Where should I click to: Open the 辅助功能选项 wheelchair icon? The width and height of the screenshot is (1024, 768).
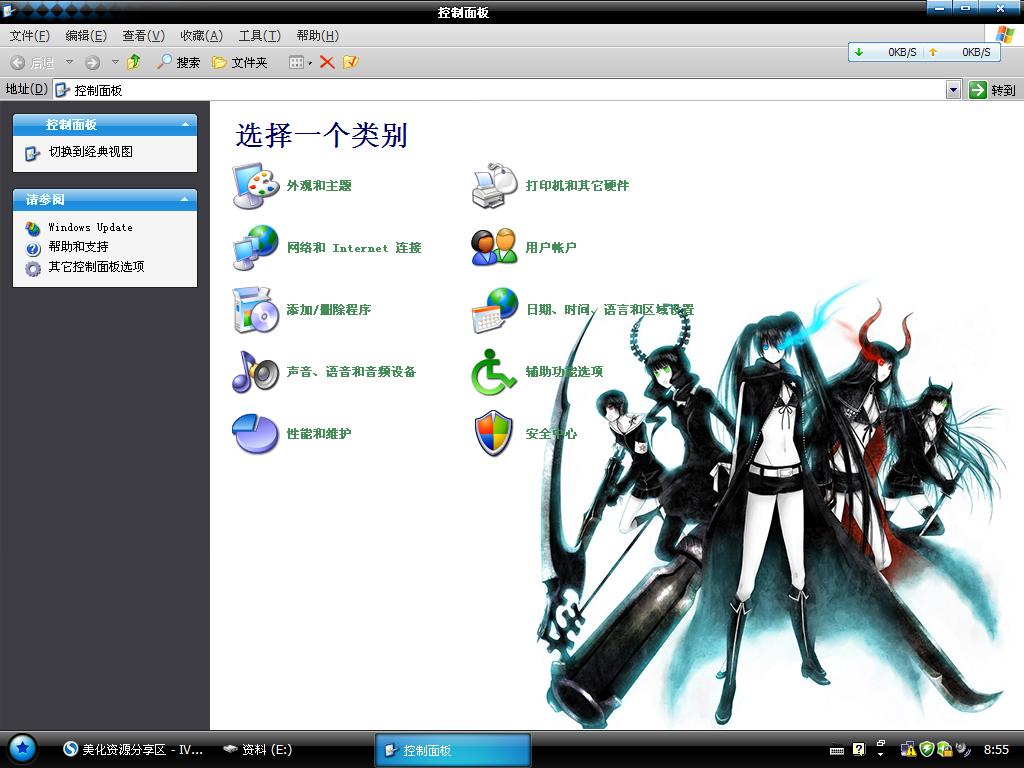point(494,372)
